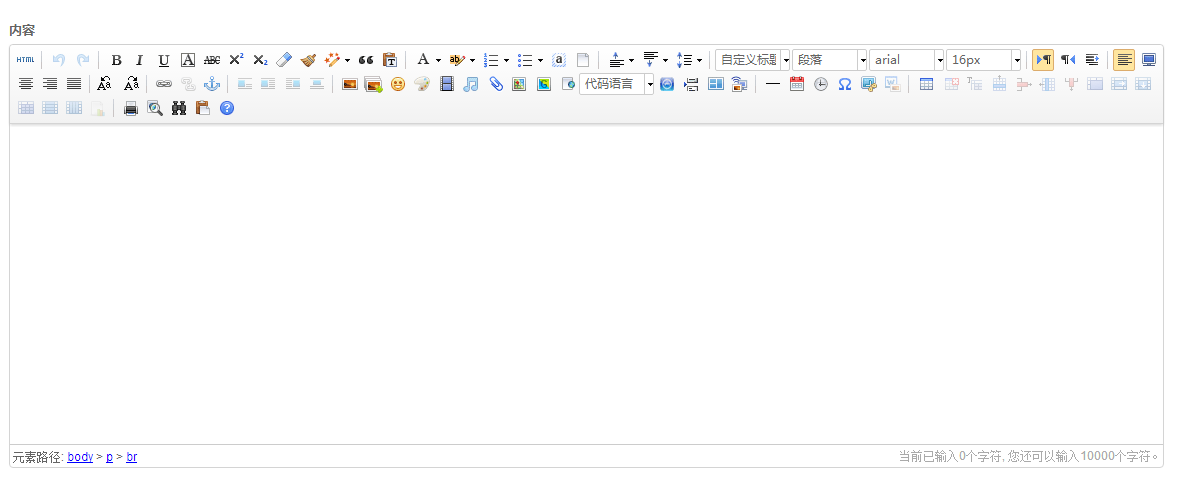Insert a video with the film icon
Image resolution: width=1177 pixels, height=481 pixels.
(447, 84)
